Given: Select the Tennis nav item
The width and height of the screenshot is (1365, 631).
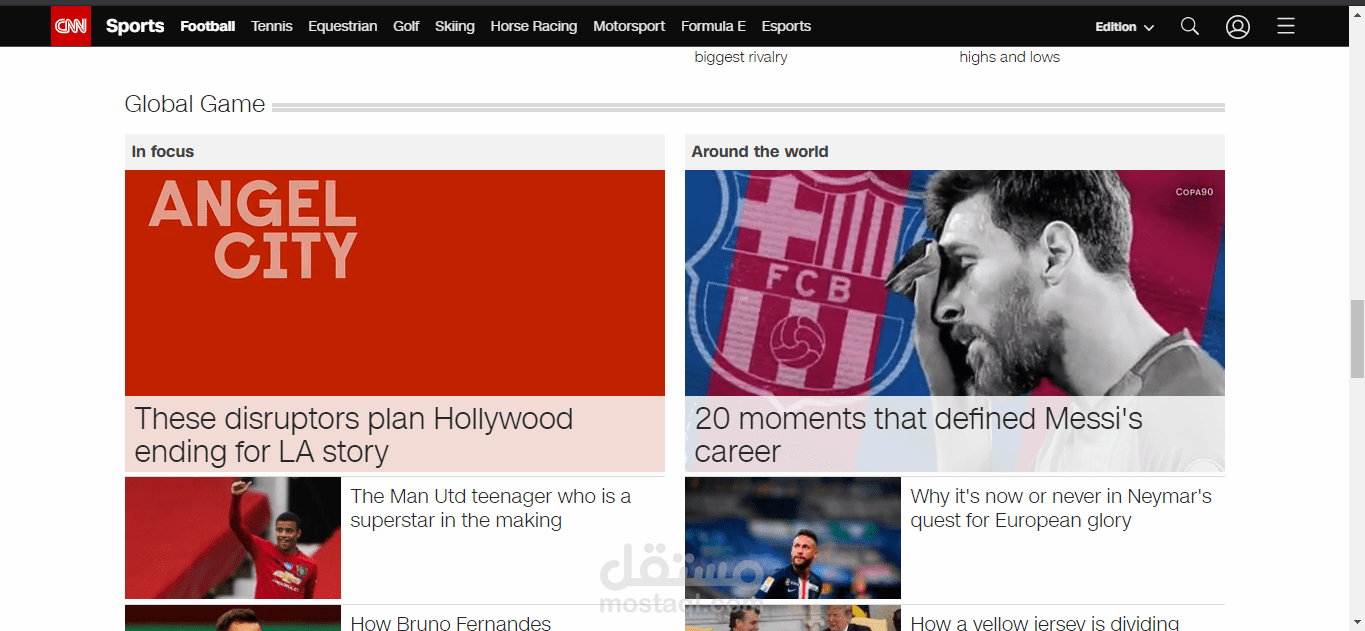Looking at the screenshot, I should (272, 26).
